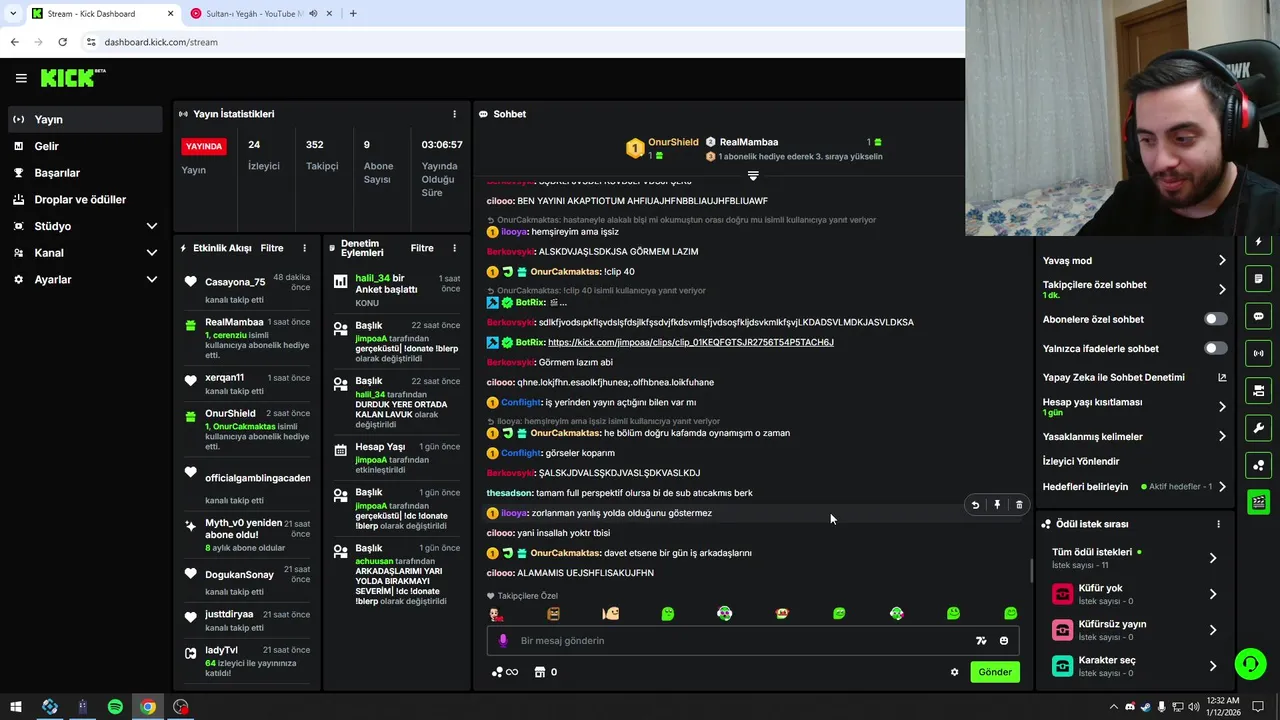This screenshot has height=720, width=1280.
Task: Click the channel points infinity icon
Action: point(505,672)
